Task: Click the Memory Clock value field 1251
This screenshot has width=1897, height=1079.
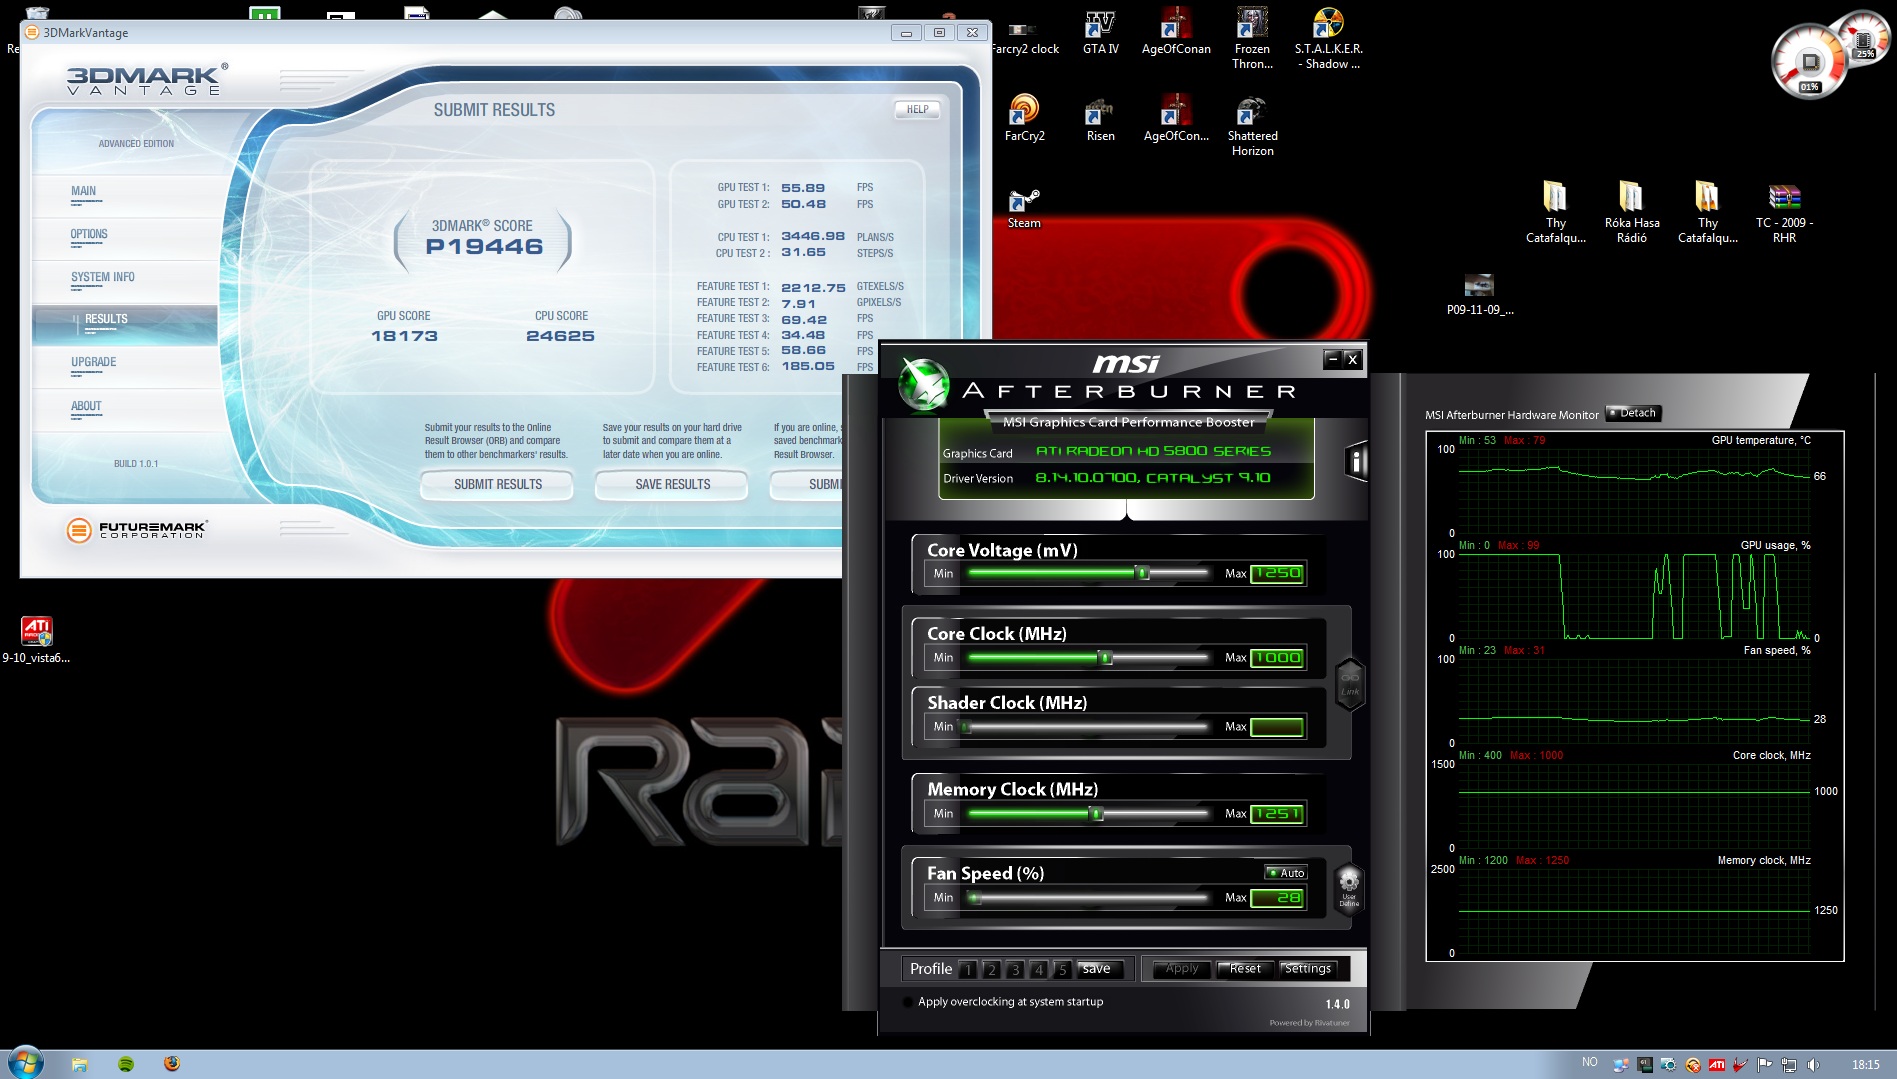Action: [1277, 814]
